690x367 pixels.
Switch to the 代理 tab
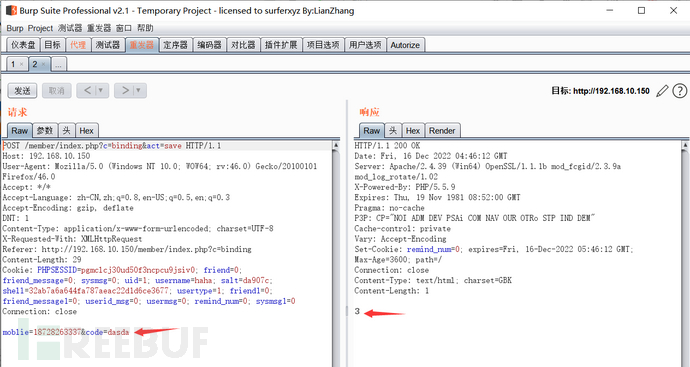click(x=78, y=45)
